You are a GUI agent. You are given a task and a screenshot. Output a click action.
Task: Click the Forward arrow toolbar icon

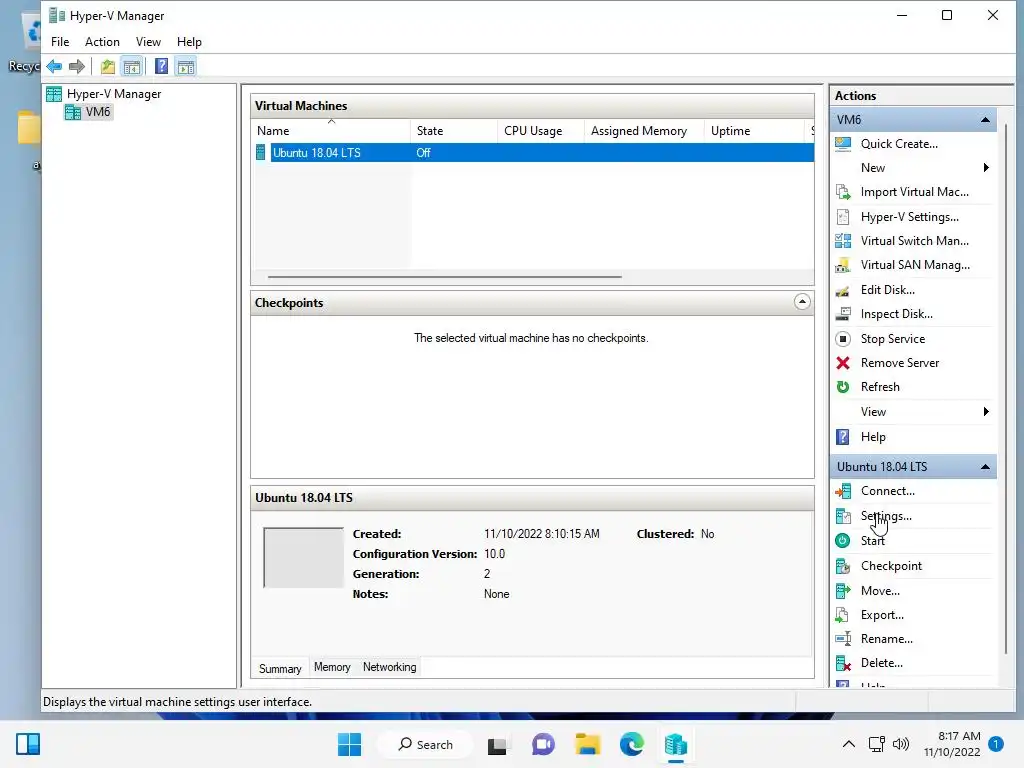tap(77, 66)
